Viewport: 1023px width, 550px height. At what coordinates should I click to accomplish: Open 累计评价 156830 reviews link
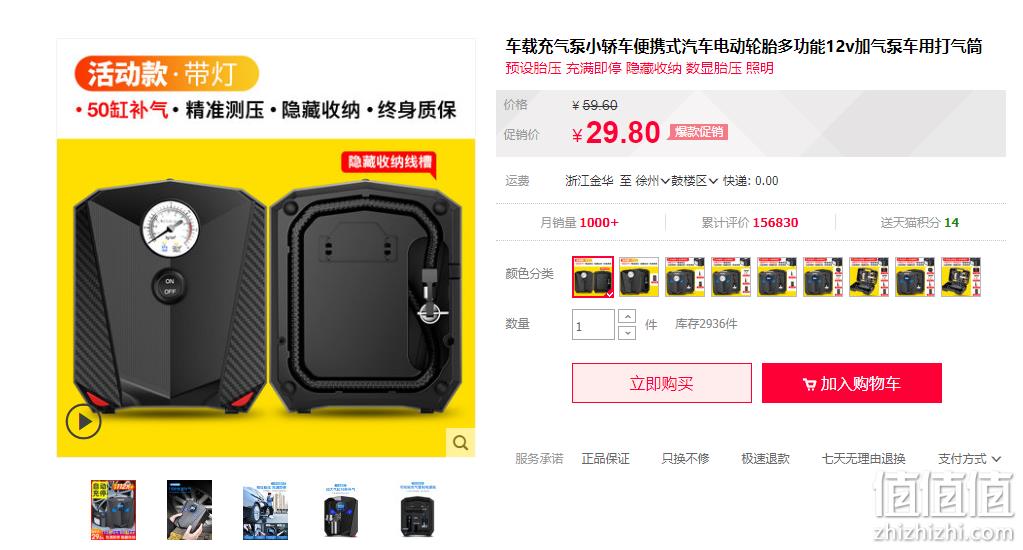(750, 222)
